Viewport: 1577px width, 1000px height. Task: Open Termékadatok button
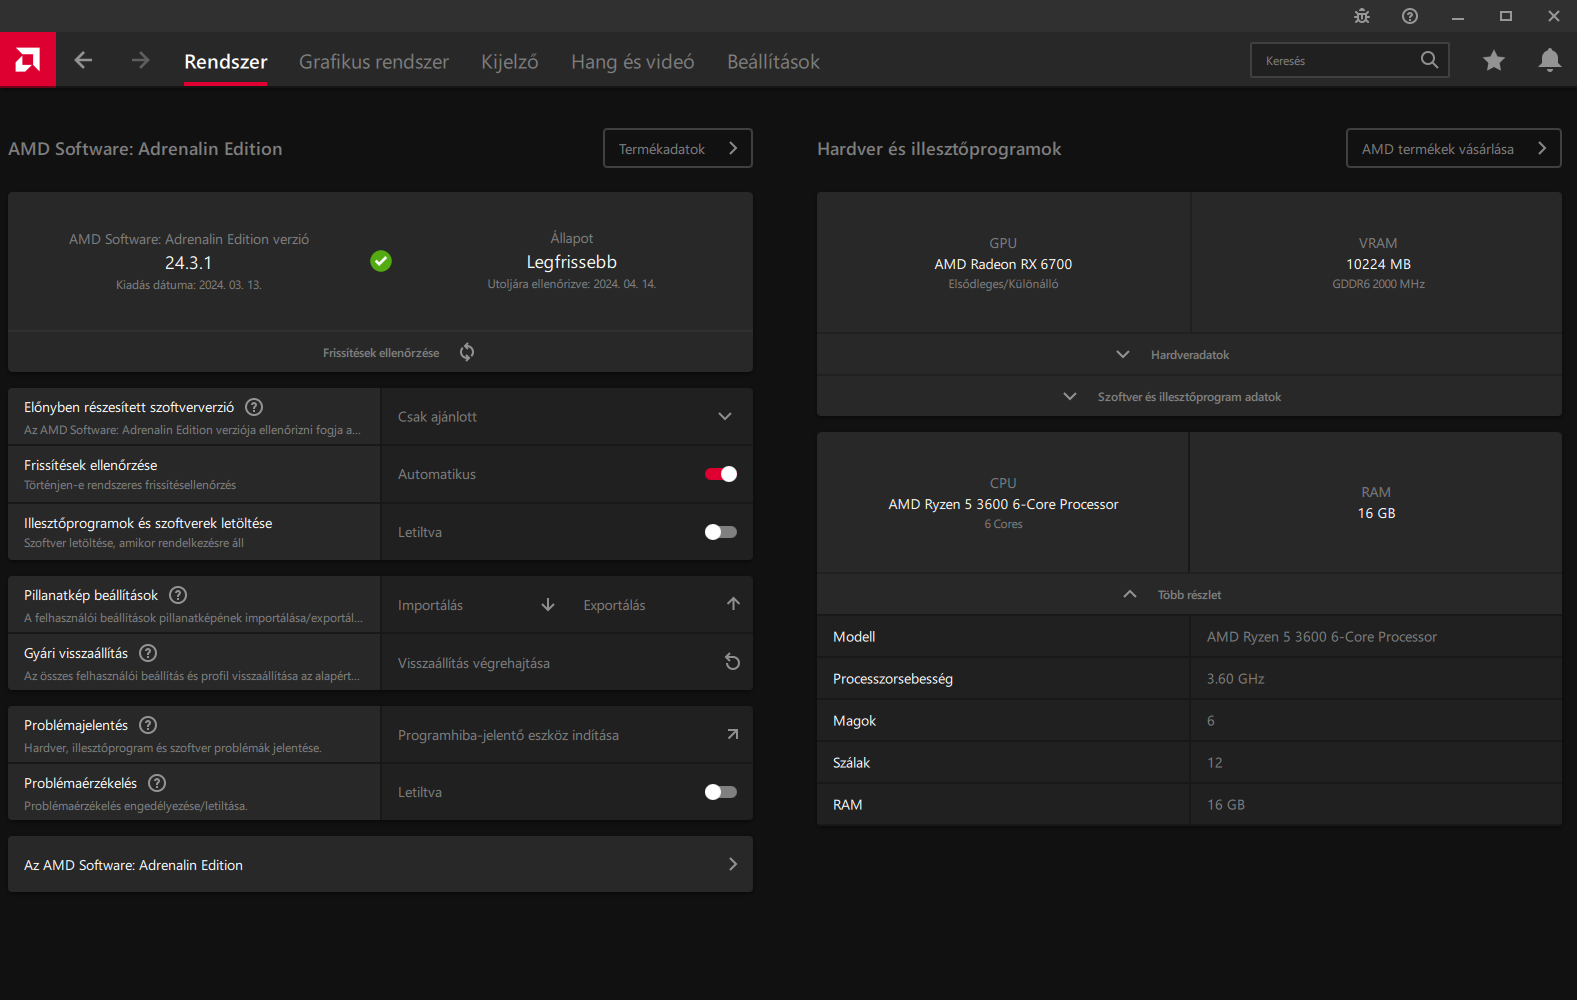point(678,148)
